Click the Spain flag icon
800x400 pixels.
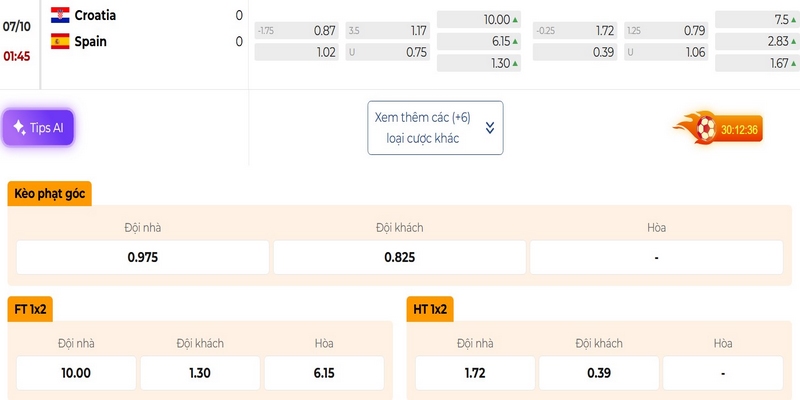coord(60,41)
